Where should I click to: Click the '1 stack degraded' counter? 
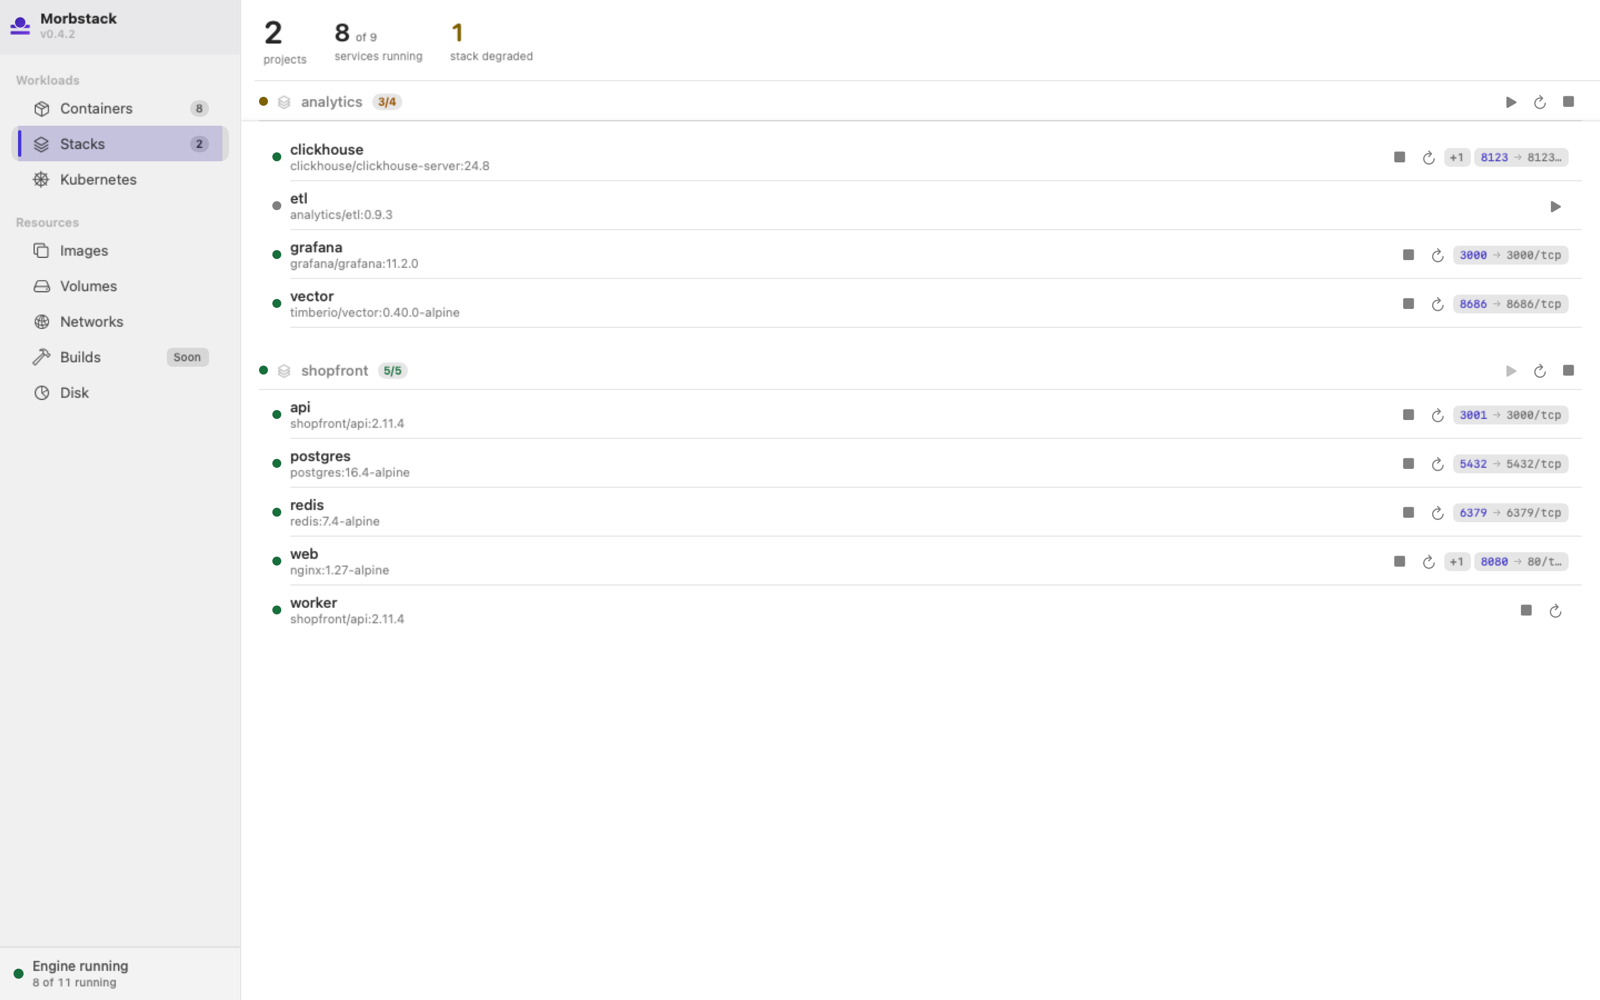pyautogui.click(x=491, y=43)
